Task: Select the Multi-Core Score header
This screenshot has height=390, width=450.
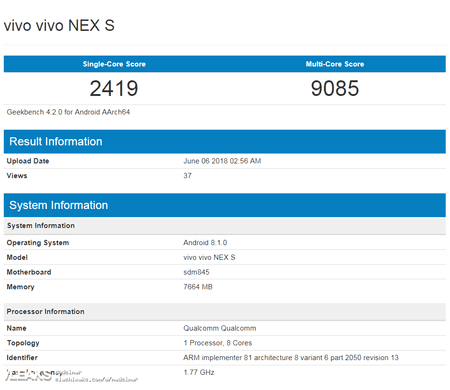Action: [335, 64]
